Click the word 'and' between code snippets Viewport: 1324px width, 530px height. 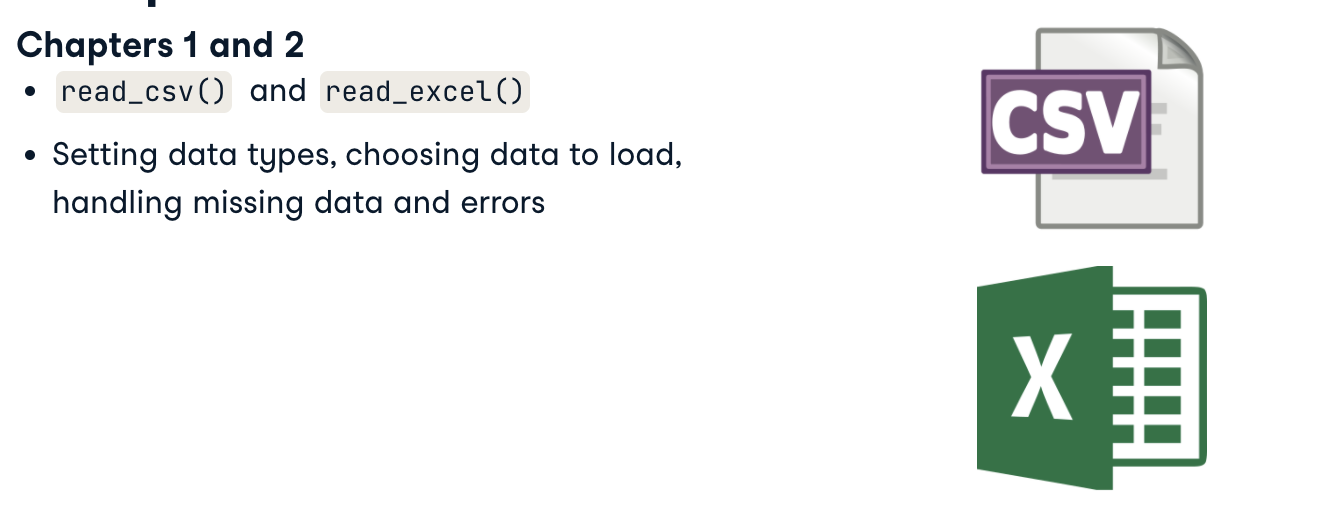tap(277, 91)
